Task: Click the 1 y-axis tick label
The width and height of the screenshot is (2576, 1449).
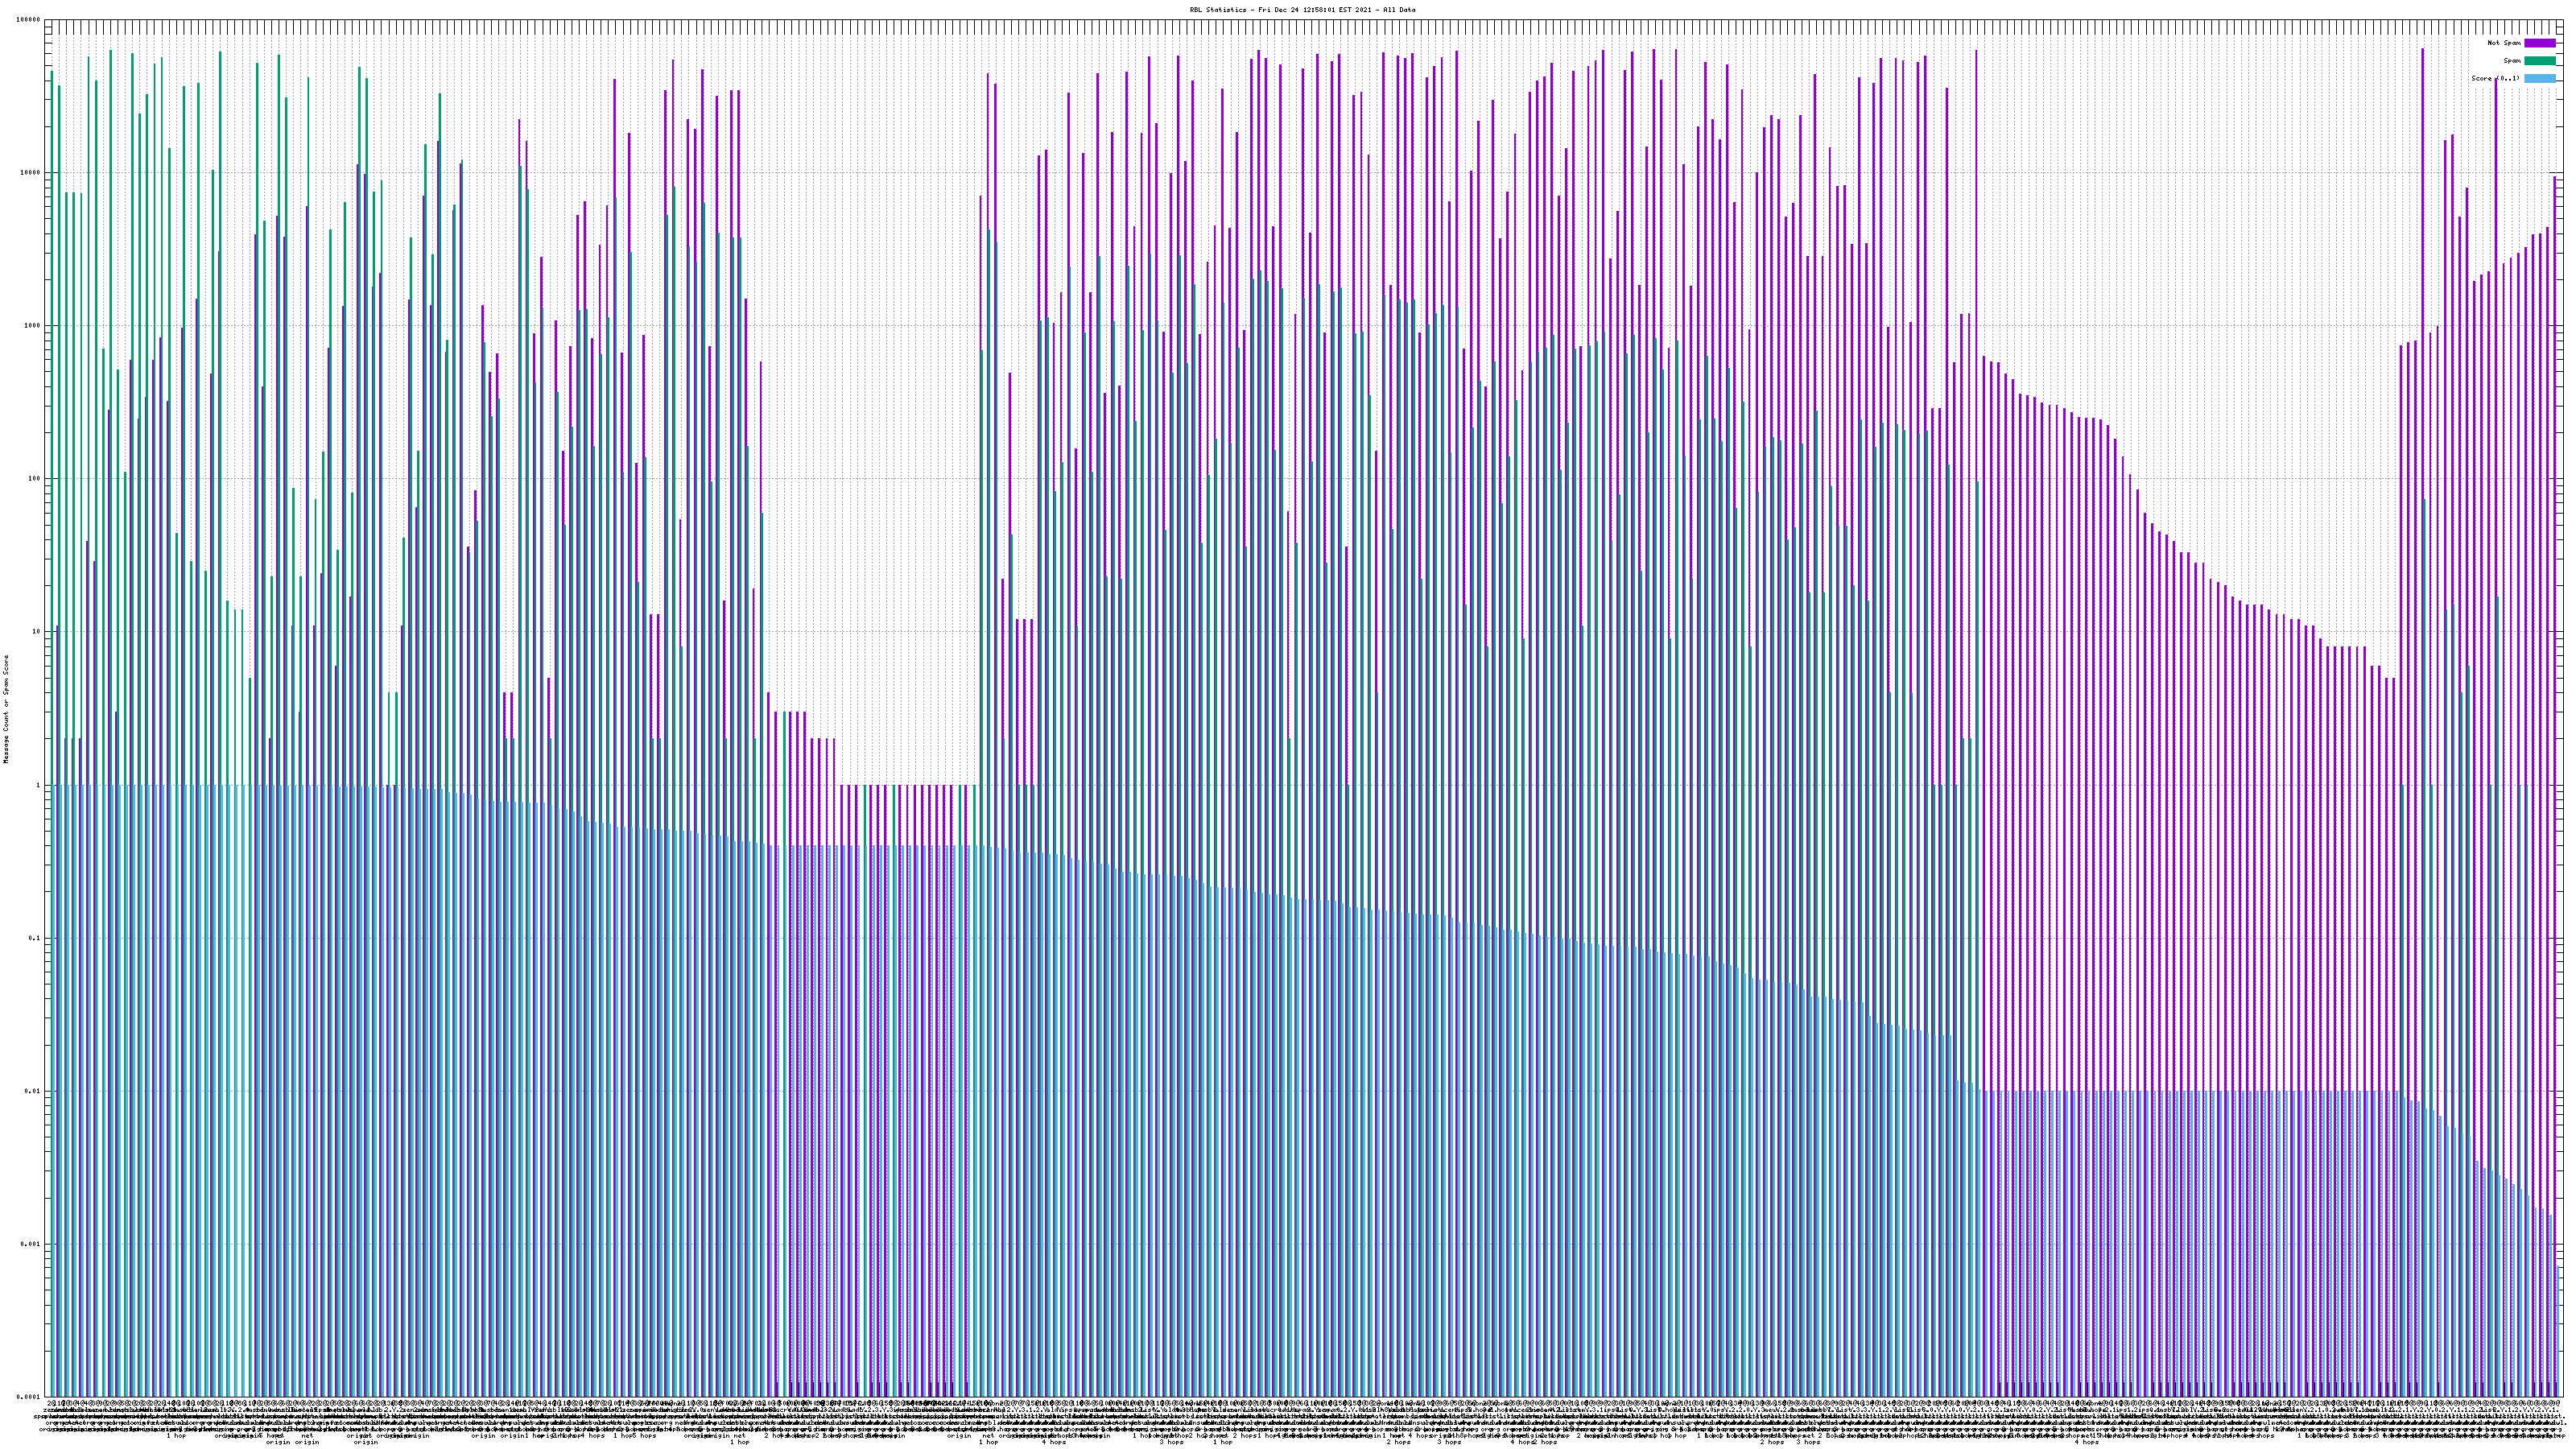Action: pyautogui.click(x=39, y=785)
